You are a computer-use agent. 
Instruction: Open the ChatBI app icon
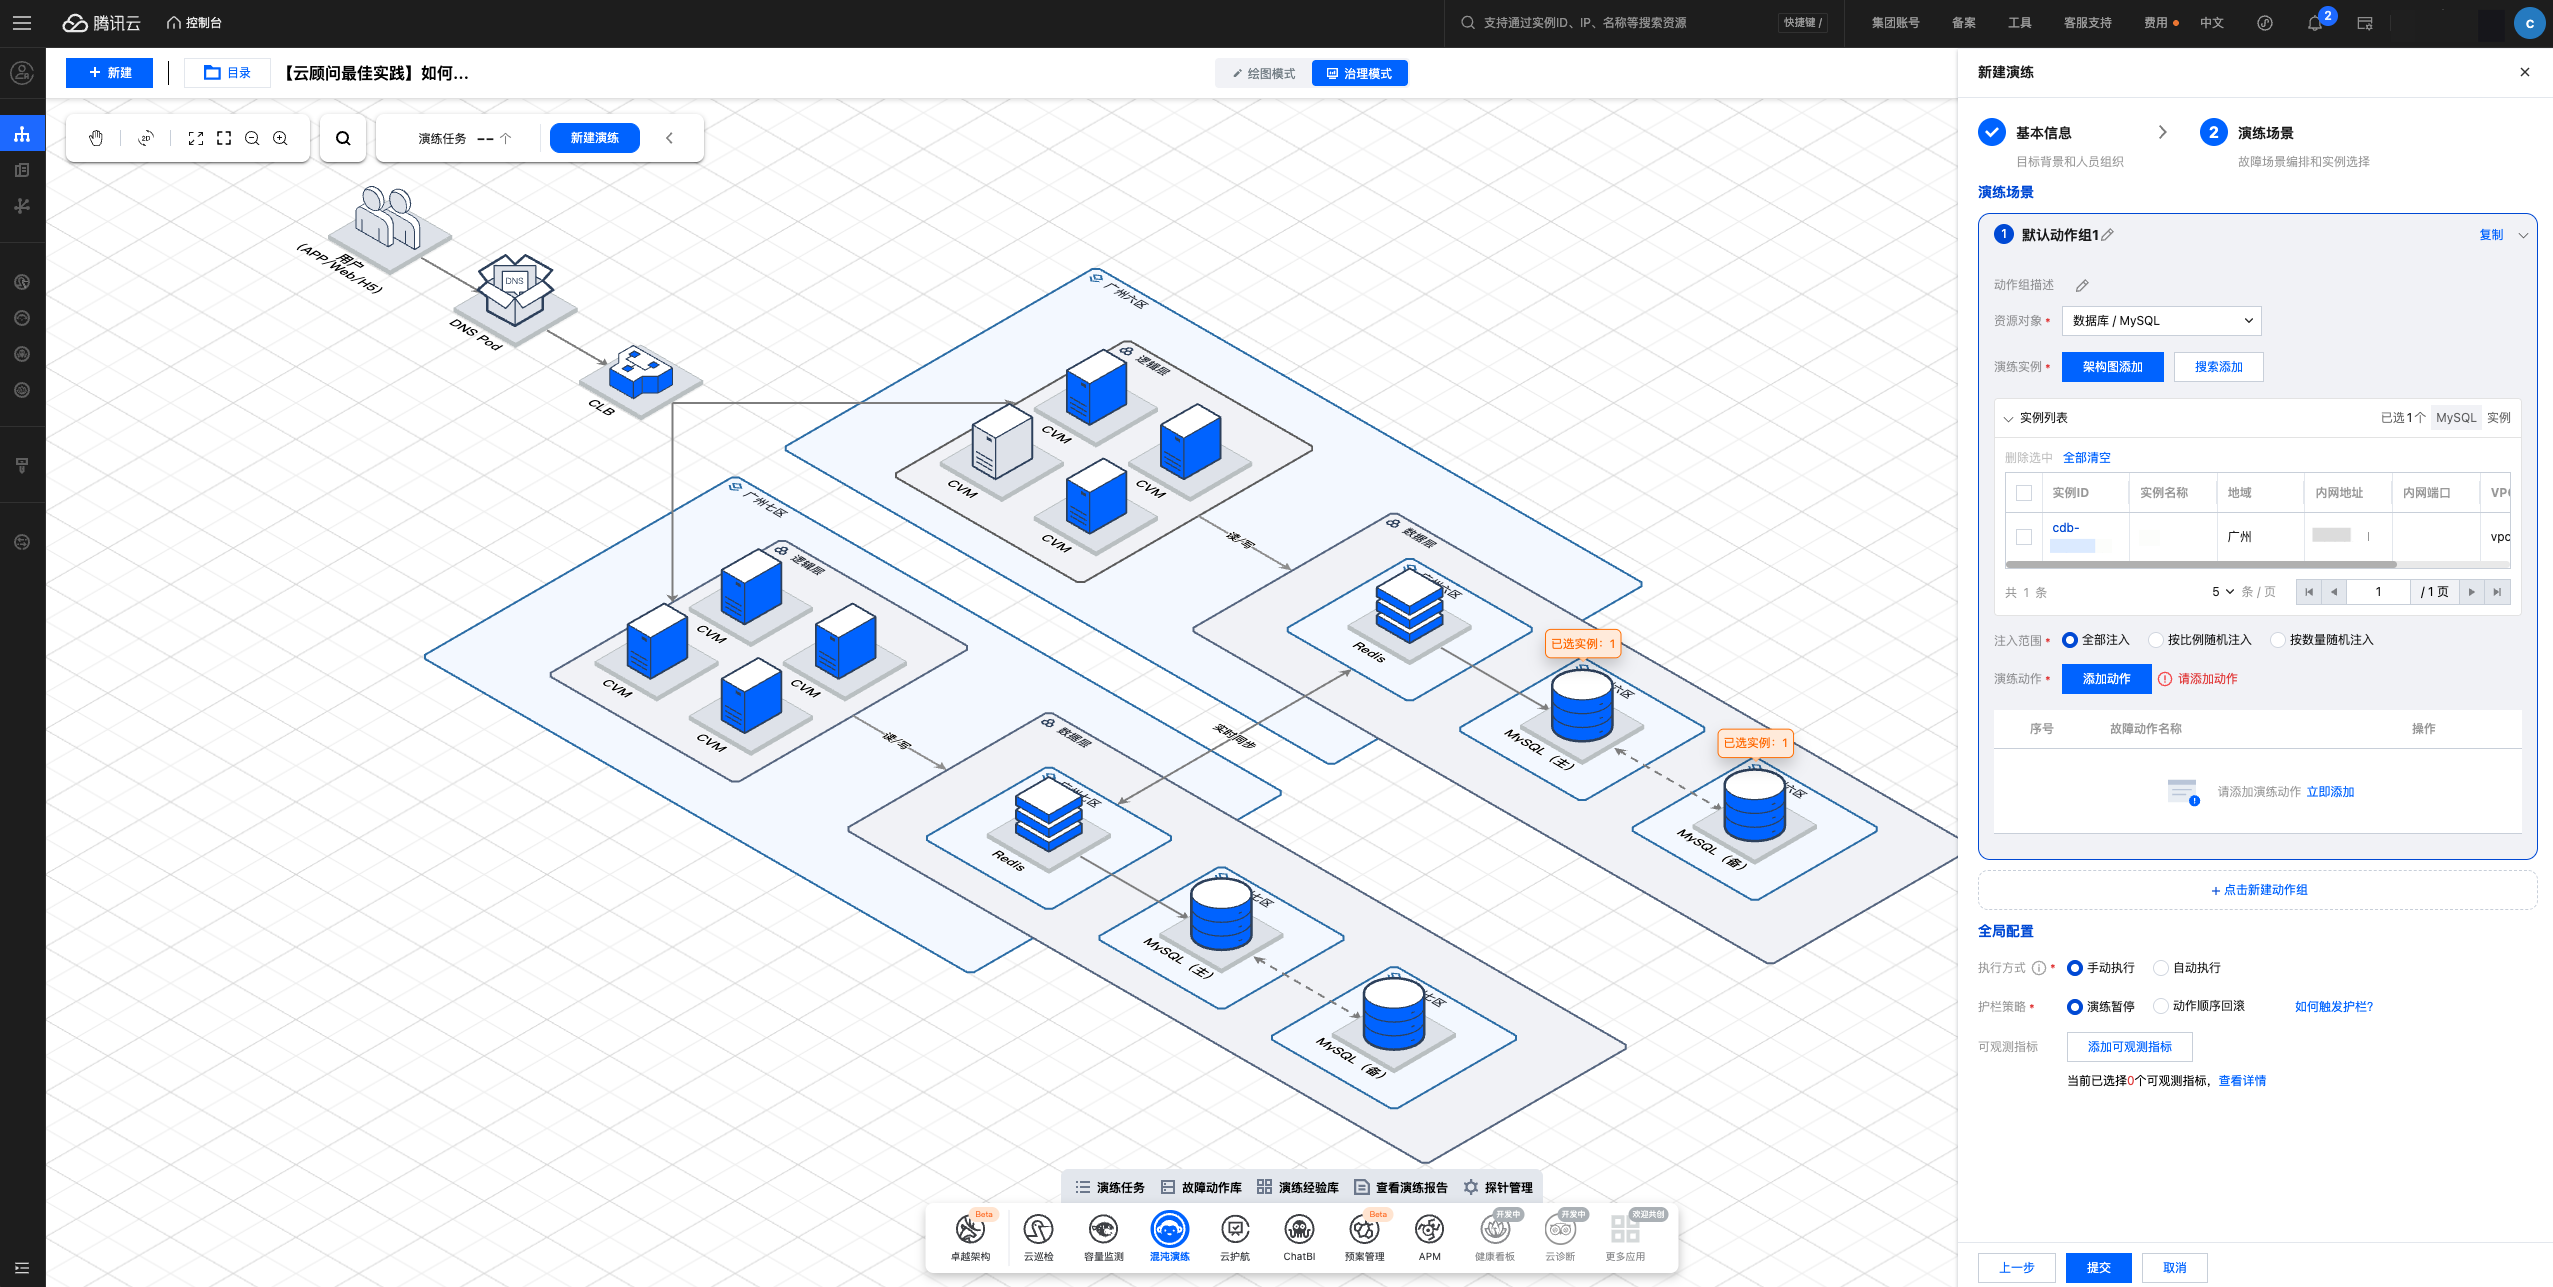(x=1298, y=1230)
